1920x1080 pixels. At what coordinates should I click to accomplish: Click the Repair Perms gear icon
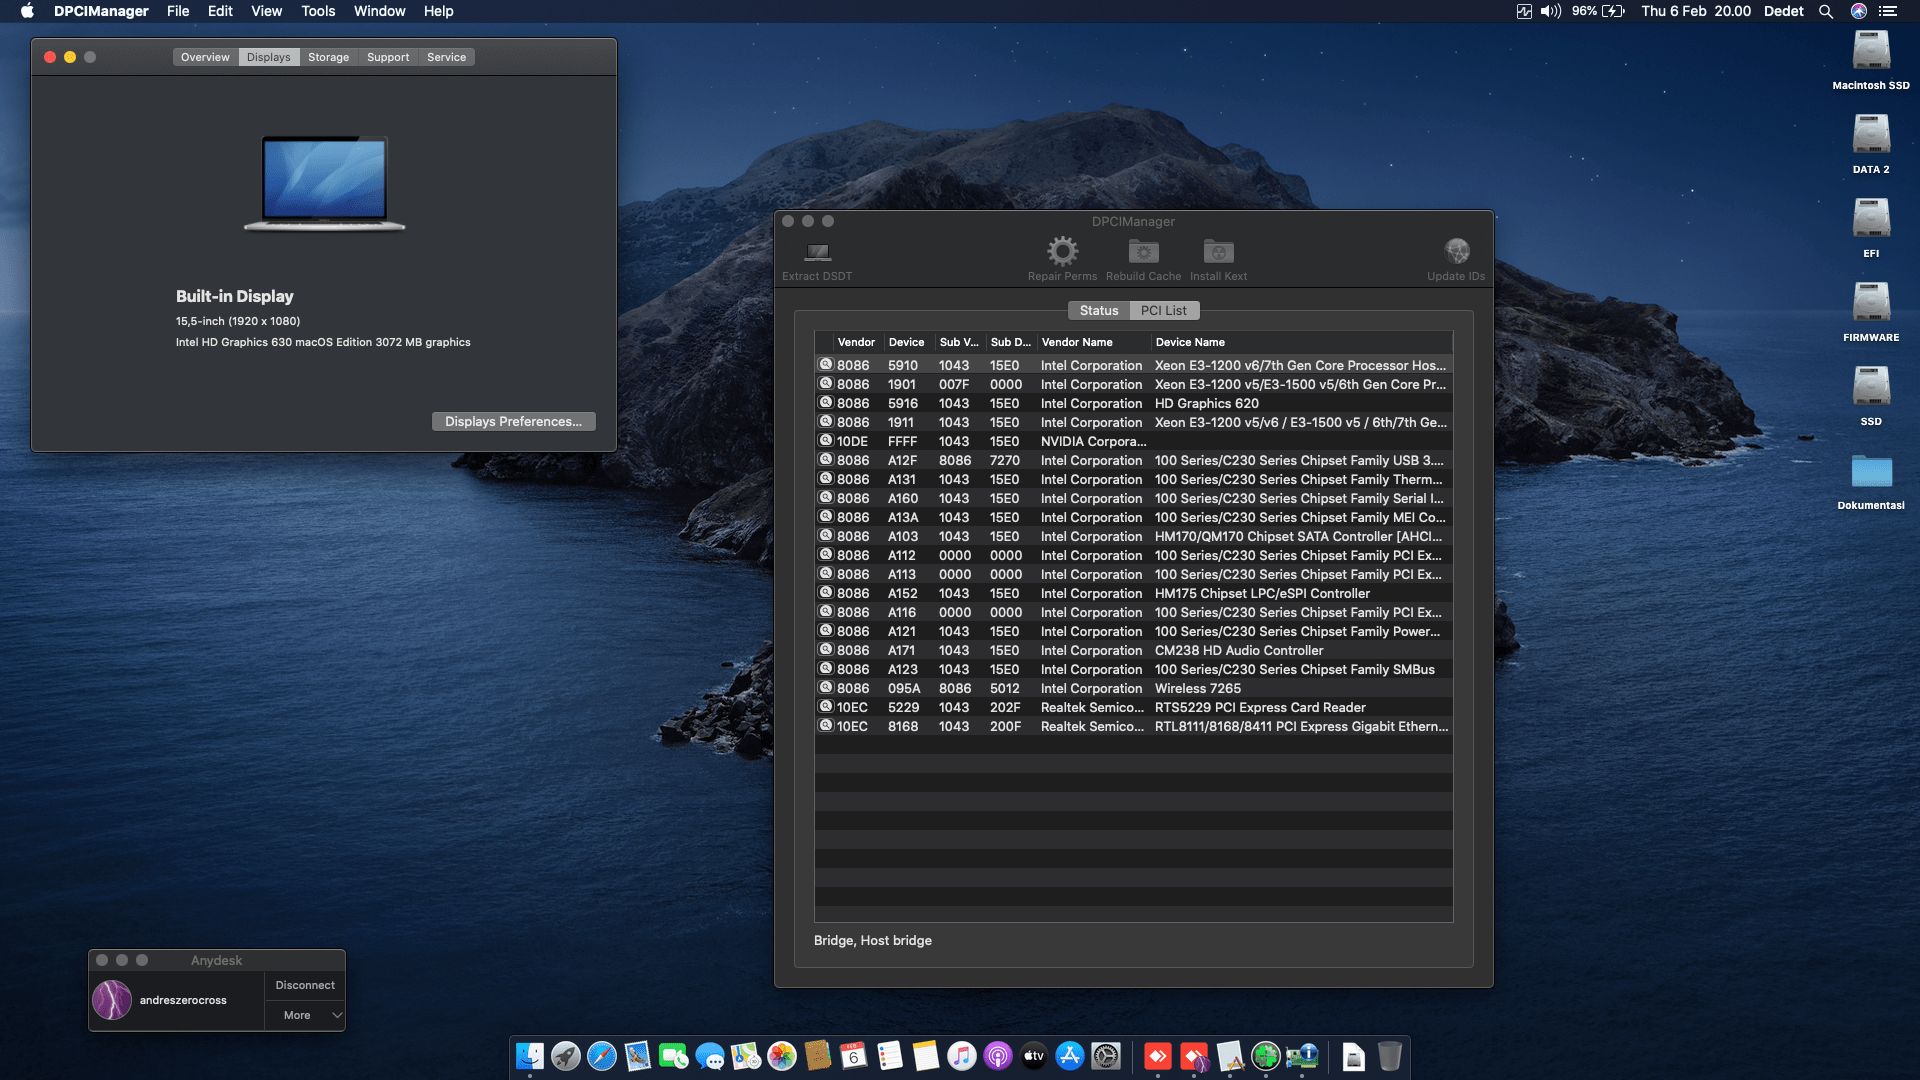pos(1062,250)
